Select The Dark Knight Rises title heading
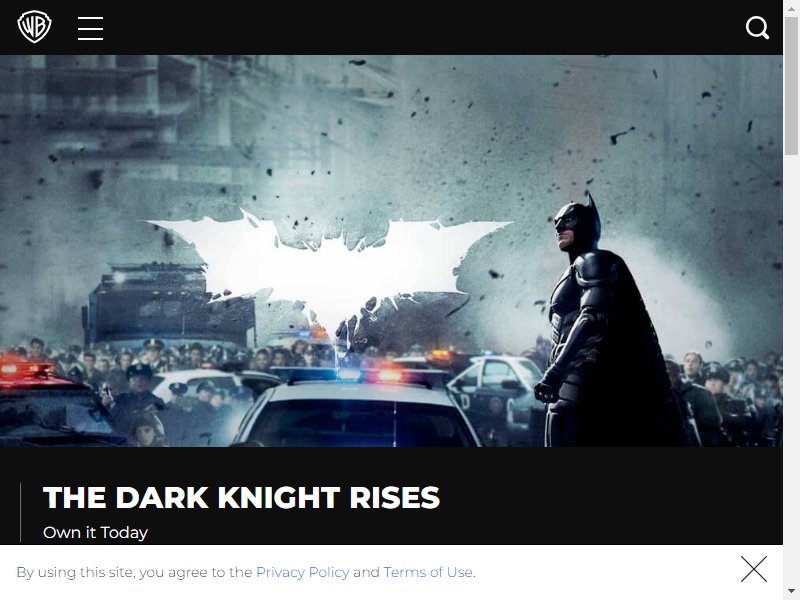 pos(241,497)
